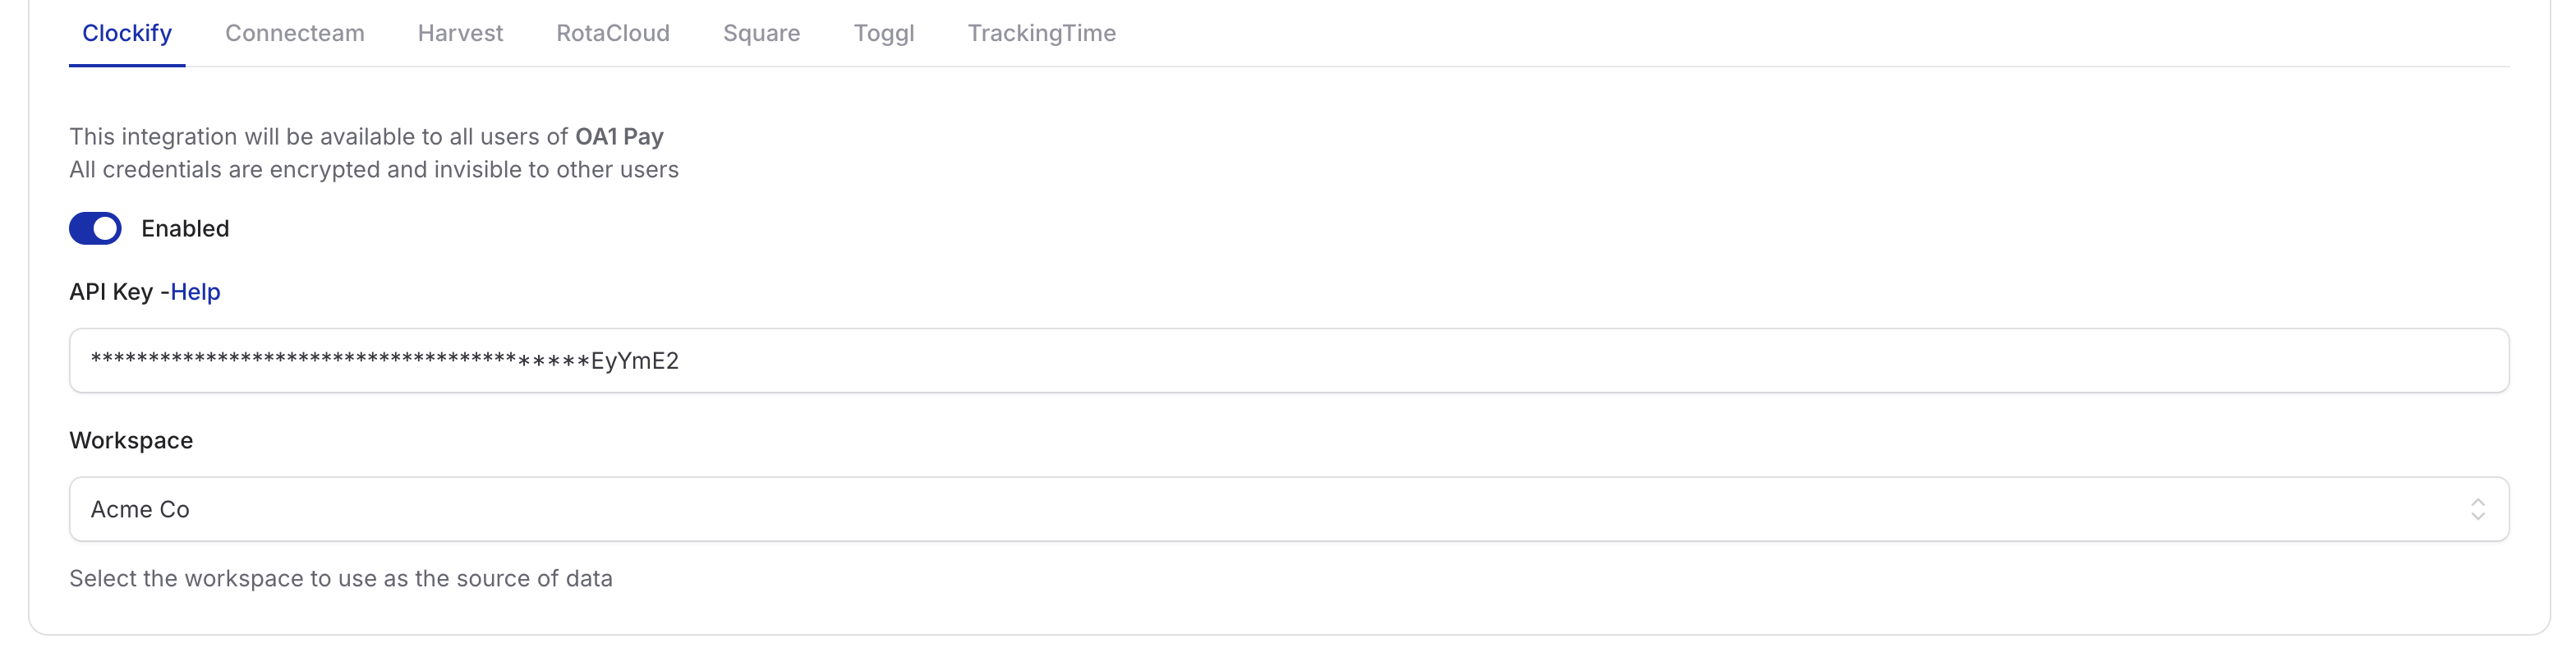Click the integration availability description line
Viewport: 2576px width, 657px height.
318,137
